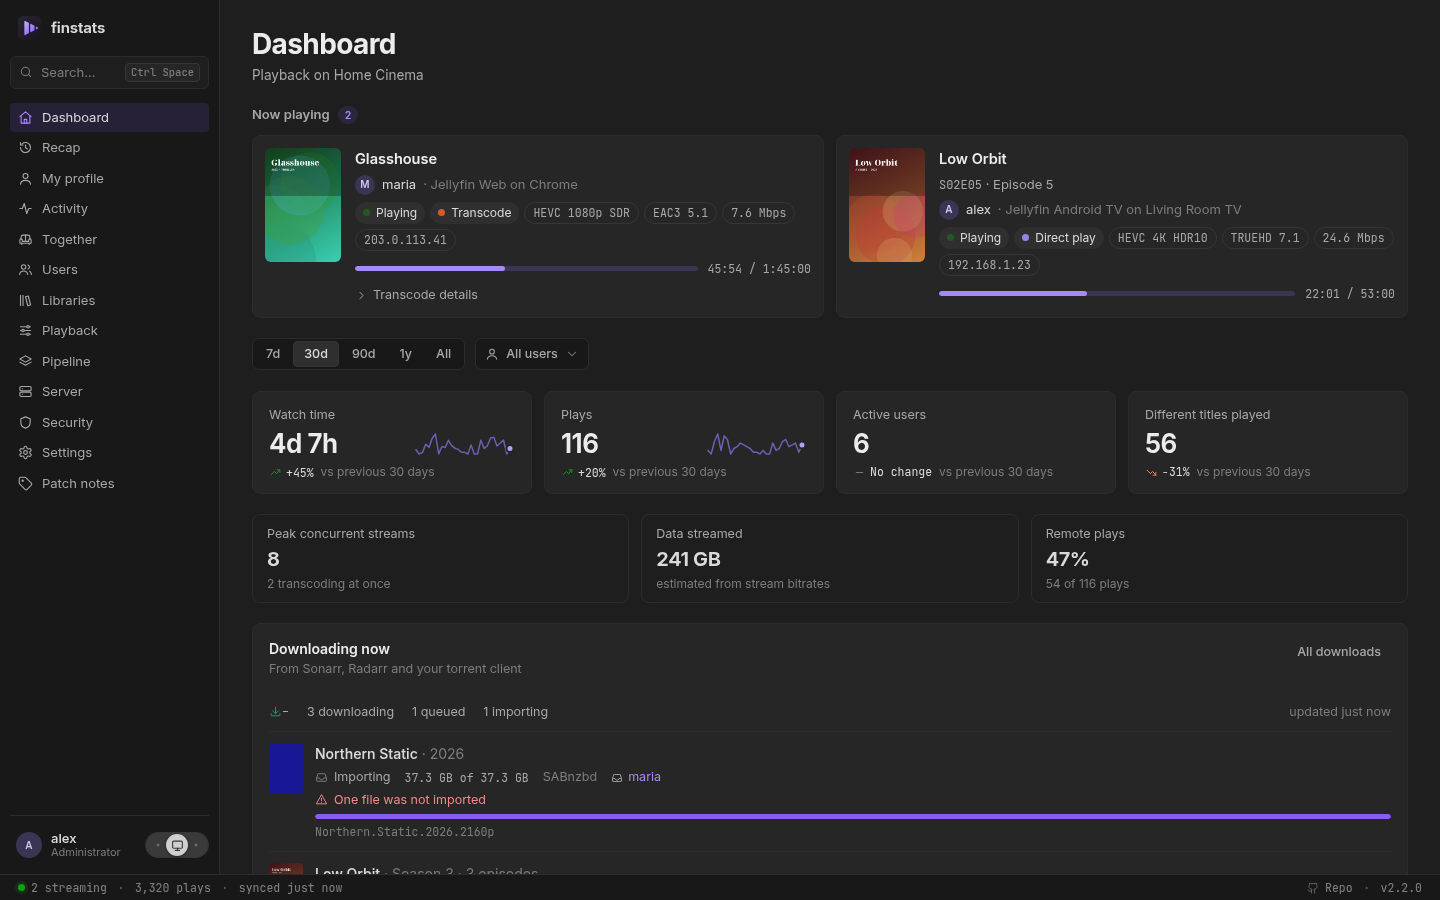Switch theme using the right dot option

pyautogui.click(x=196, y=845)
